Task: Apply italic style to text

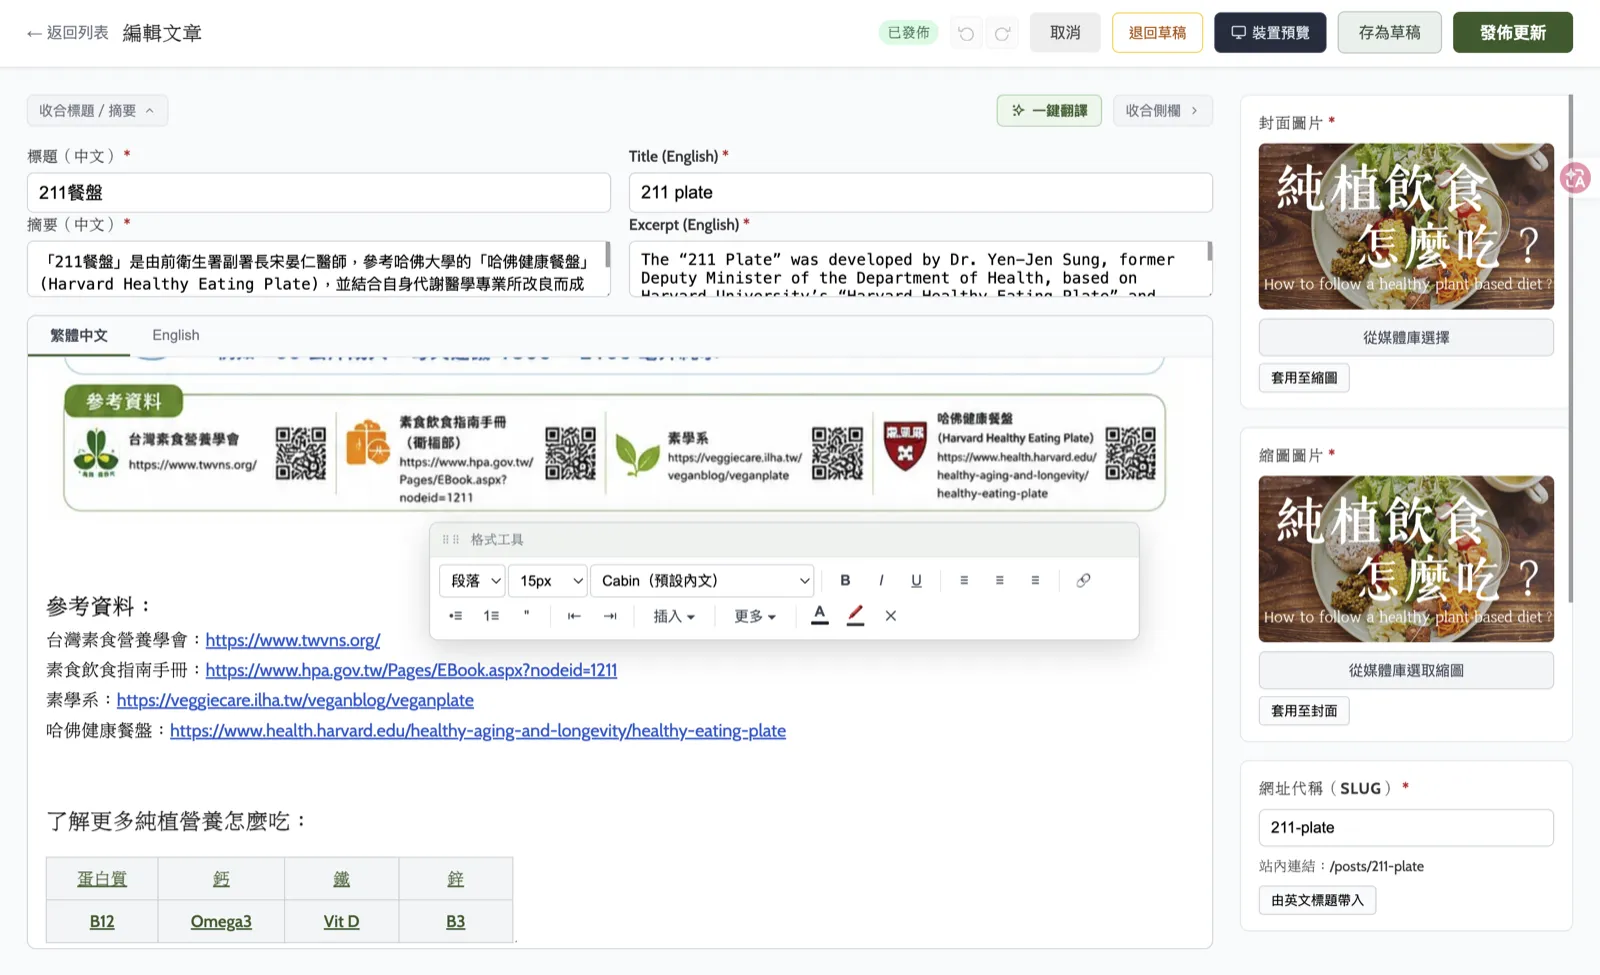Action: pos(881,580)
